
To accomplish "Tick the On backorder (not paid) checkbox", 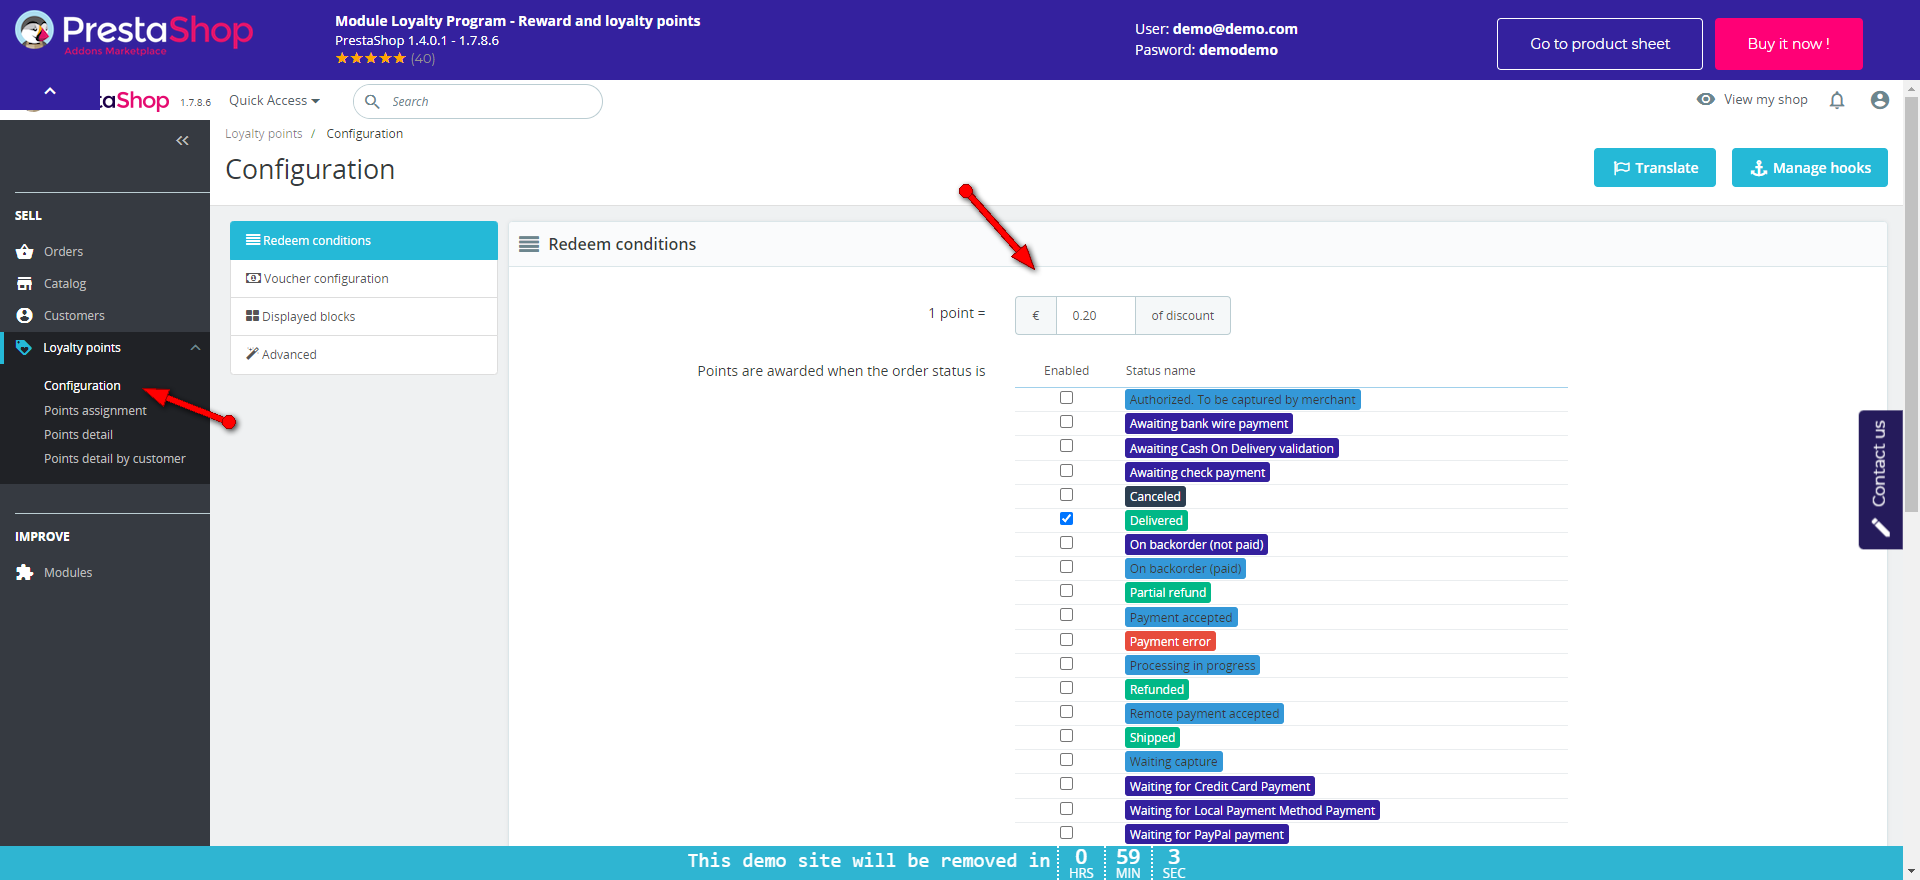I will tap(1066, 543).
